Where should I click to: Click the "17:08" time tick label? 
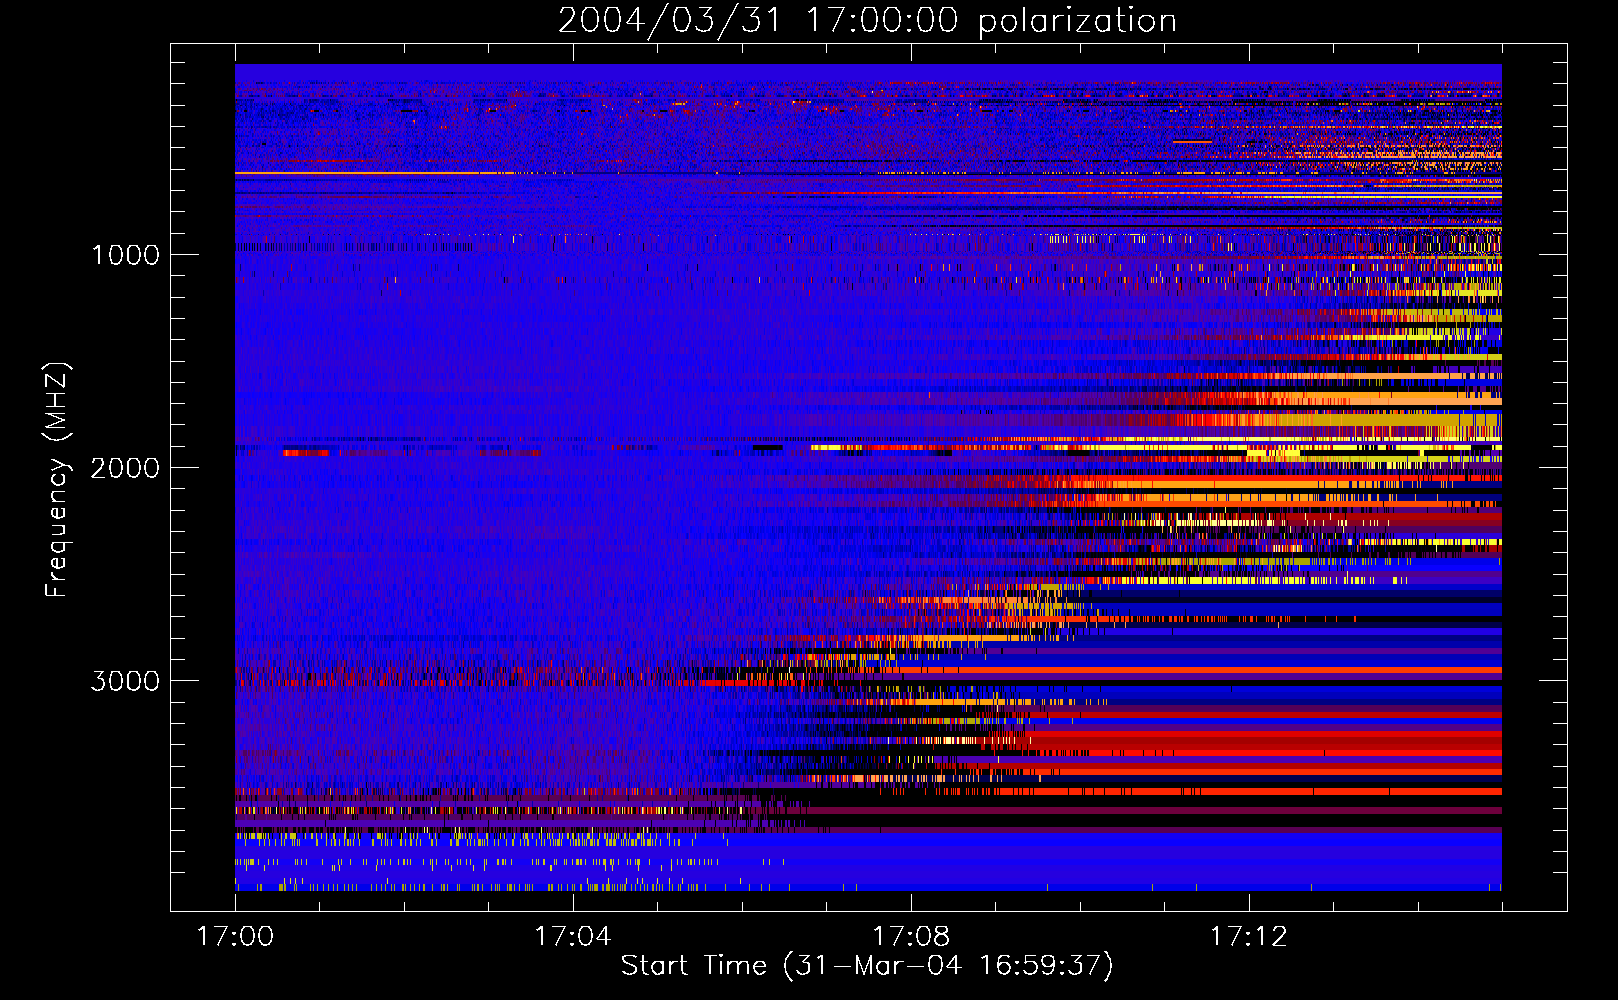click(x=911, y=937)
